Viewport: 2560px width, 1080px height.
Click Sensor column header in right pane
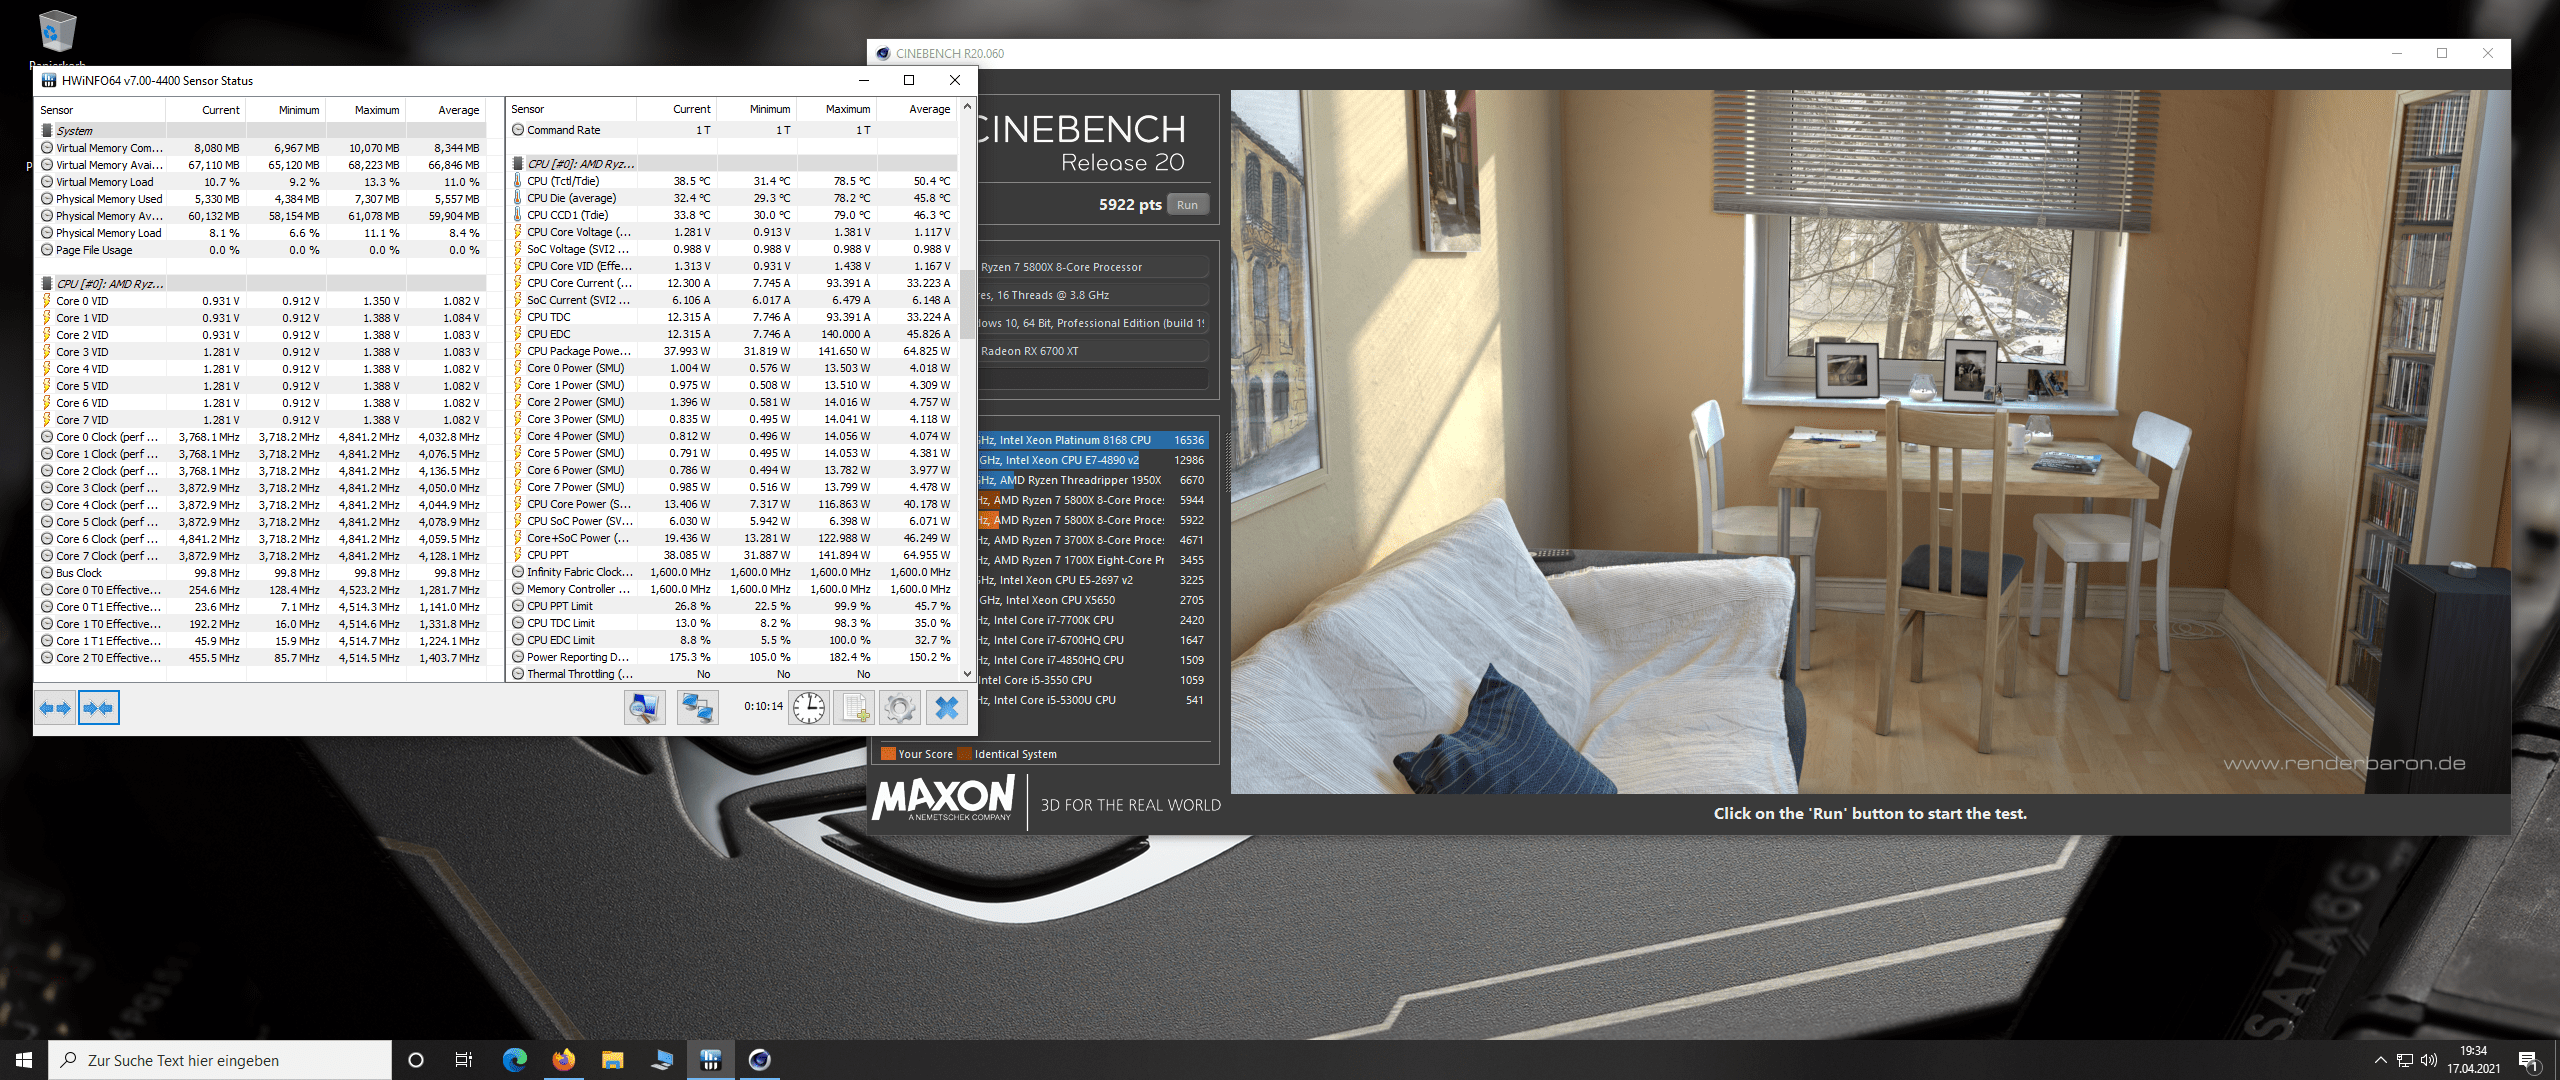pyautogui.click(x=571, y=109)
